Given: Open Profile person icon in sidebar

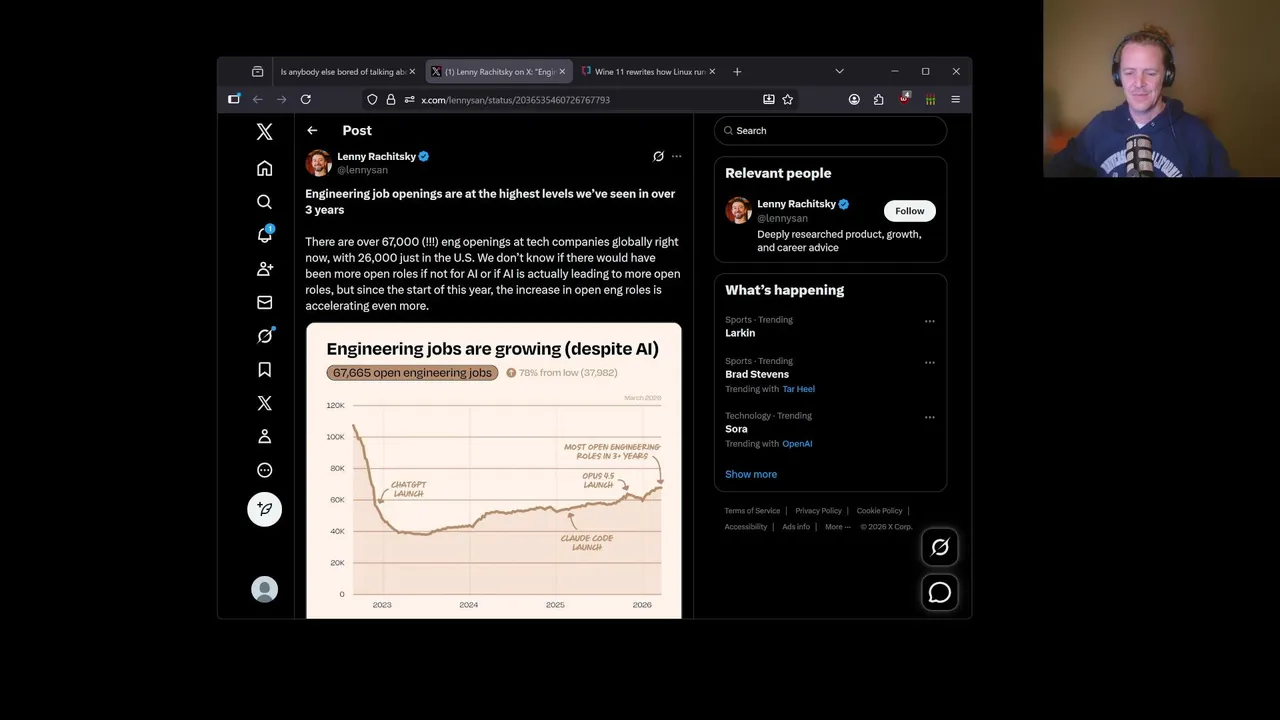Looking at the screenshot, I should tap(264, 437).
